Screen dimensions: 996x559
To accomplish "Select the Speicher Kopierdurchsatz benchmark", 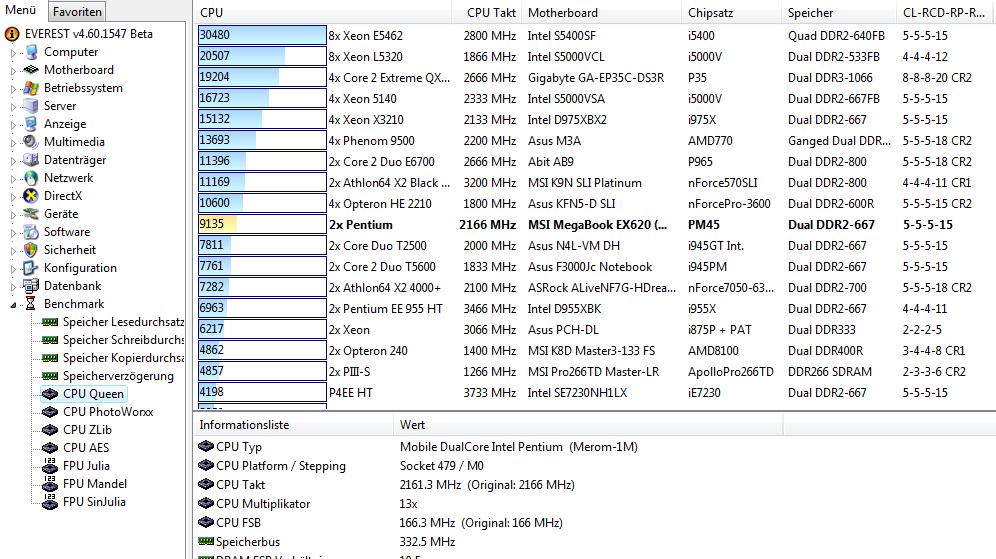I will (123, 358).
